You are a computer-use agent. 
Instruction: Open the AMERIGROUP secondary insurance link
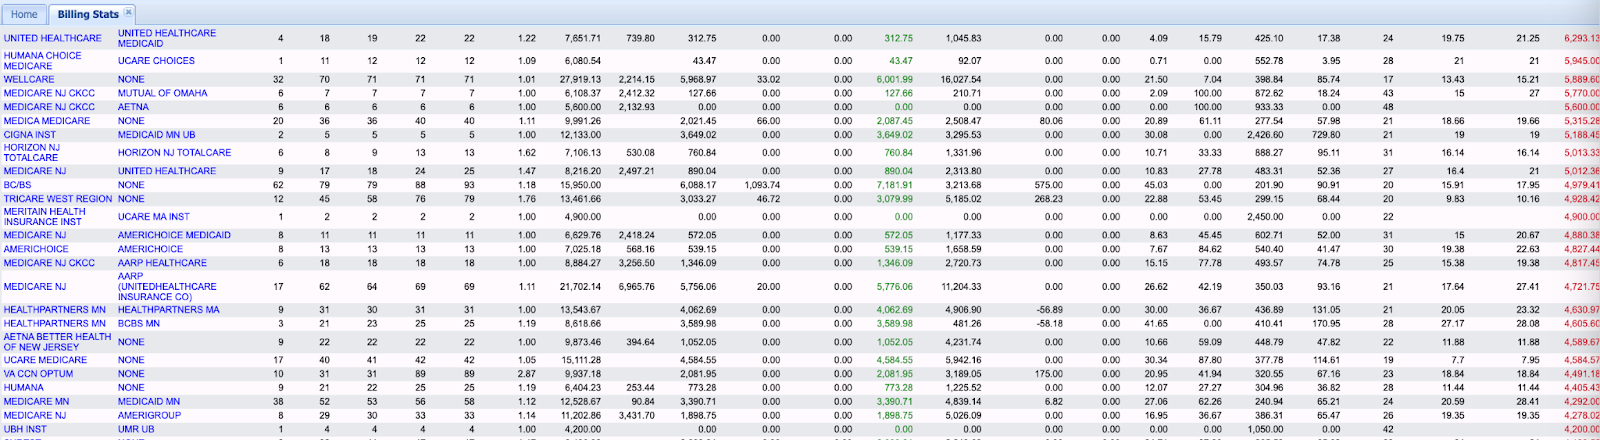(149, 415)
